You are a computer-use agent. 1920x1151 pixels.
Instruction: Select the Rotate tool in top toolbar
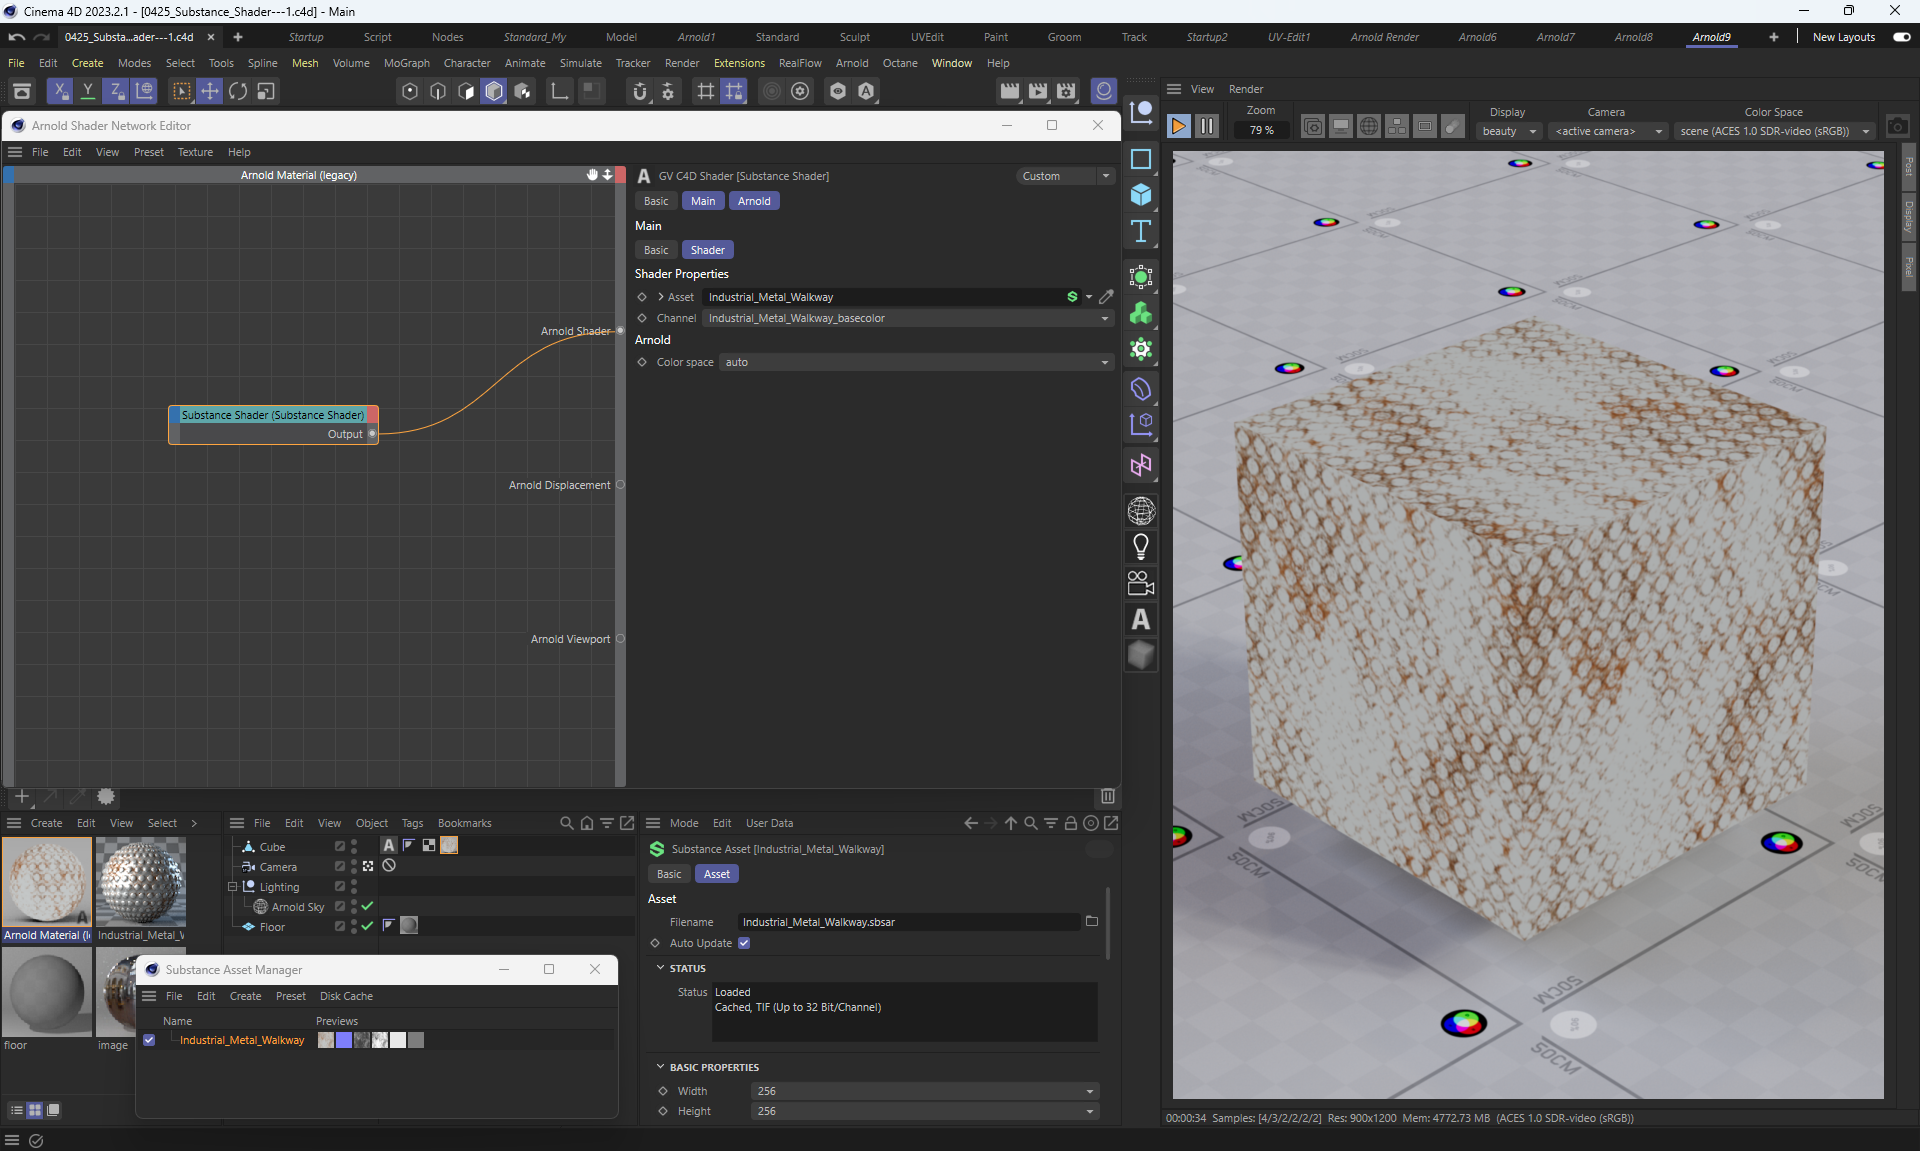(238, 91)
